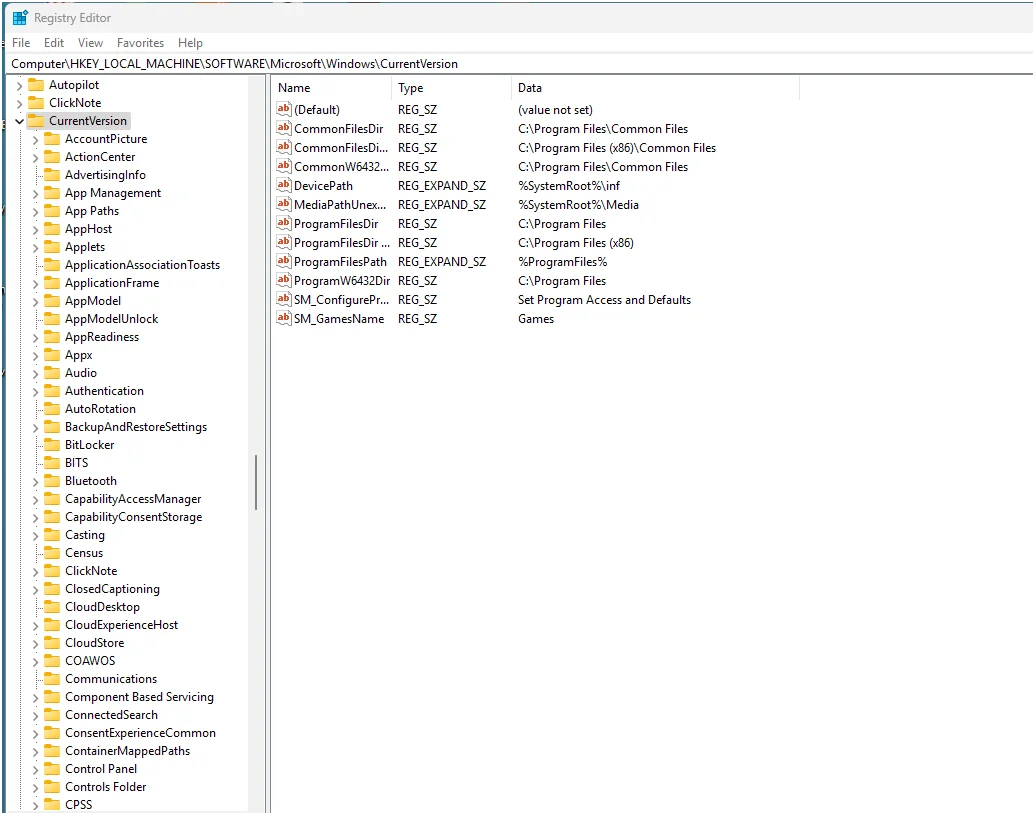This screenshot has height=815, width=1035.
Task: Sort values by the Type column header
Action: point(451,88)
